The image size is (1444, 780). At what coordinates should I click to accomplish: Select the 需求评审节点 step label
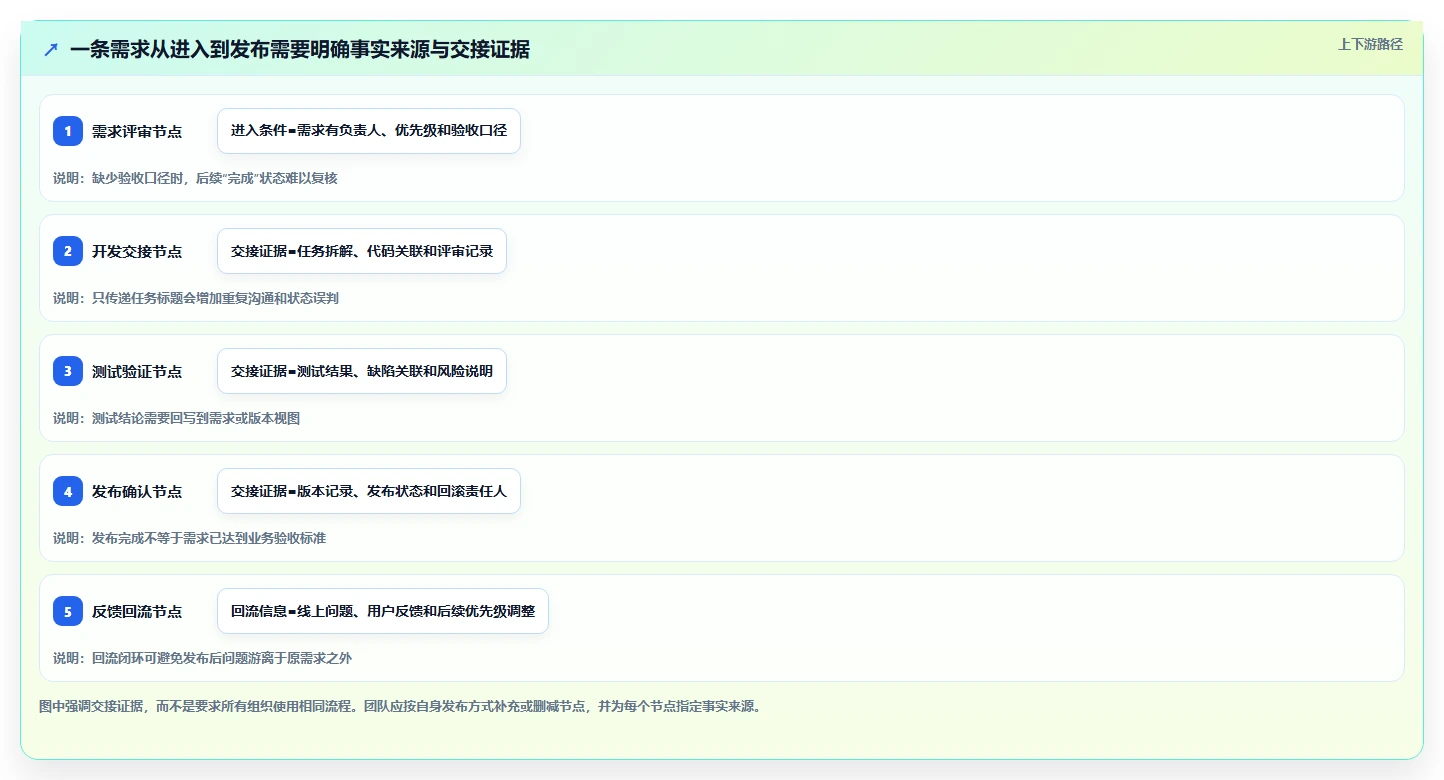click(x=137, y=131)
